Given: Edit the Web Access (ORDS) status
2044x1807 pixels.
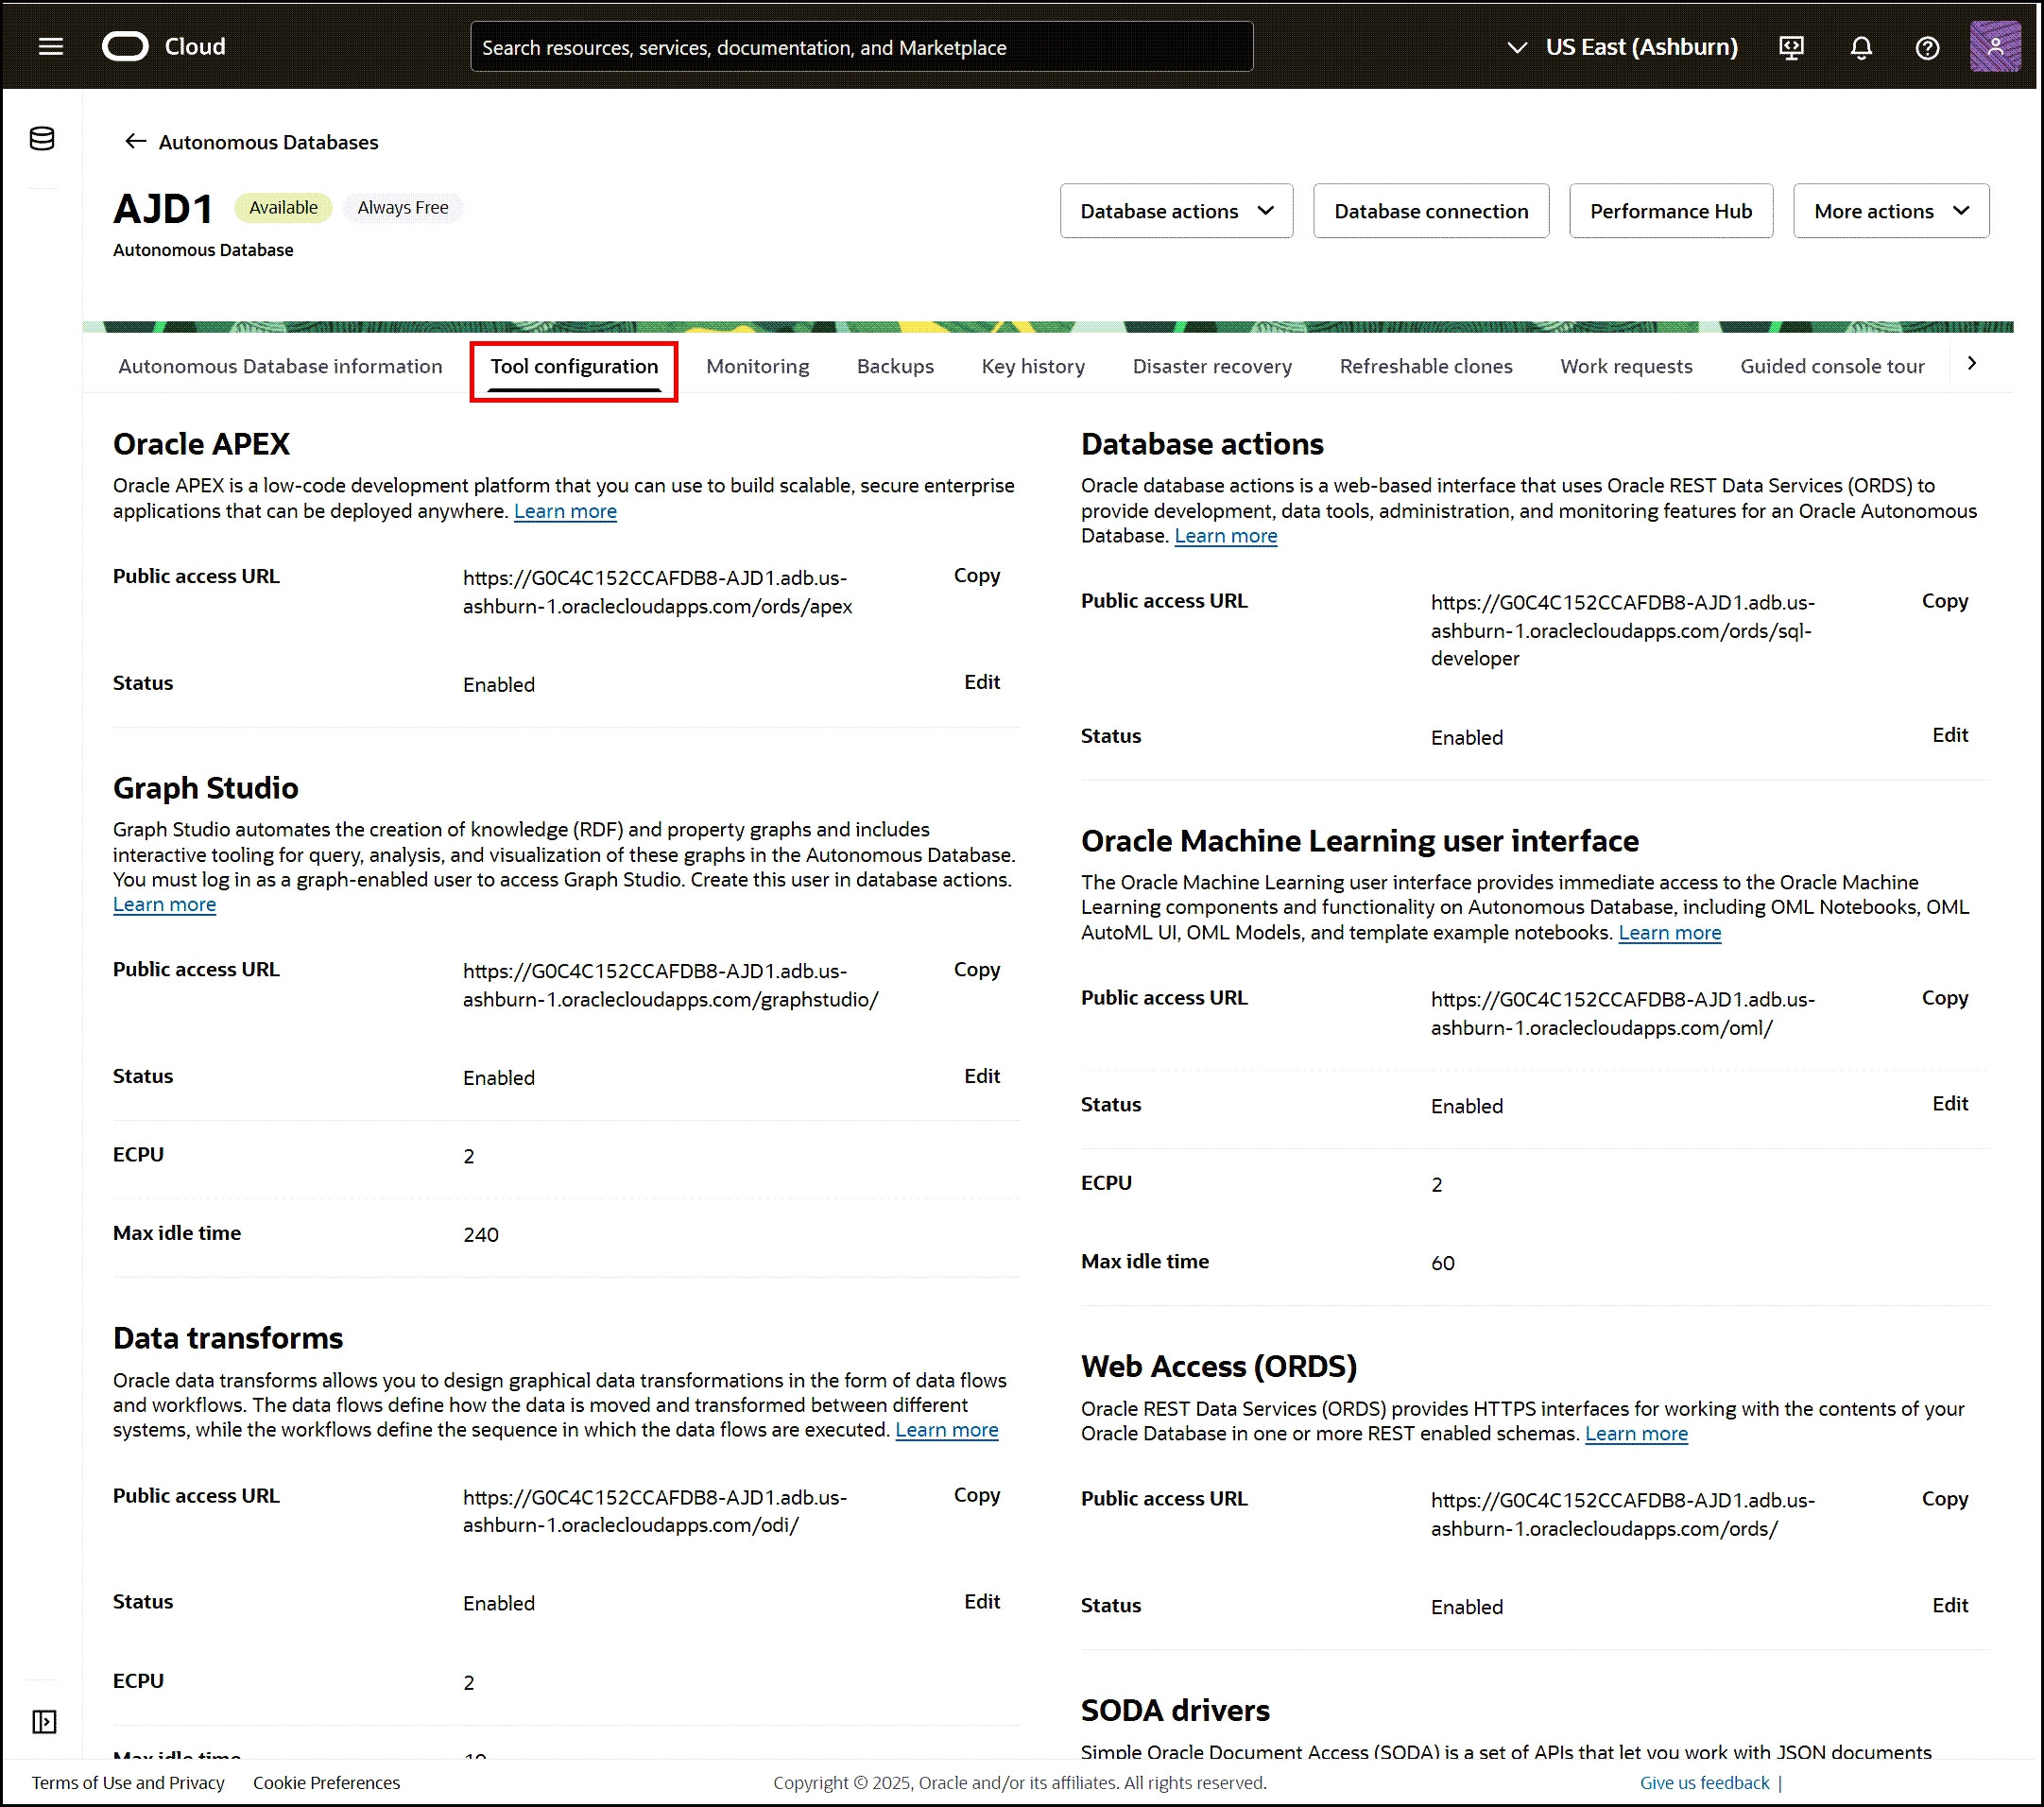Looking at the screenshot, I should coord(1949,1605).
